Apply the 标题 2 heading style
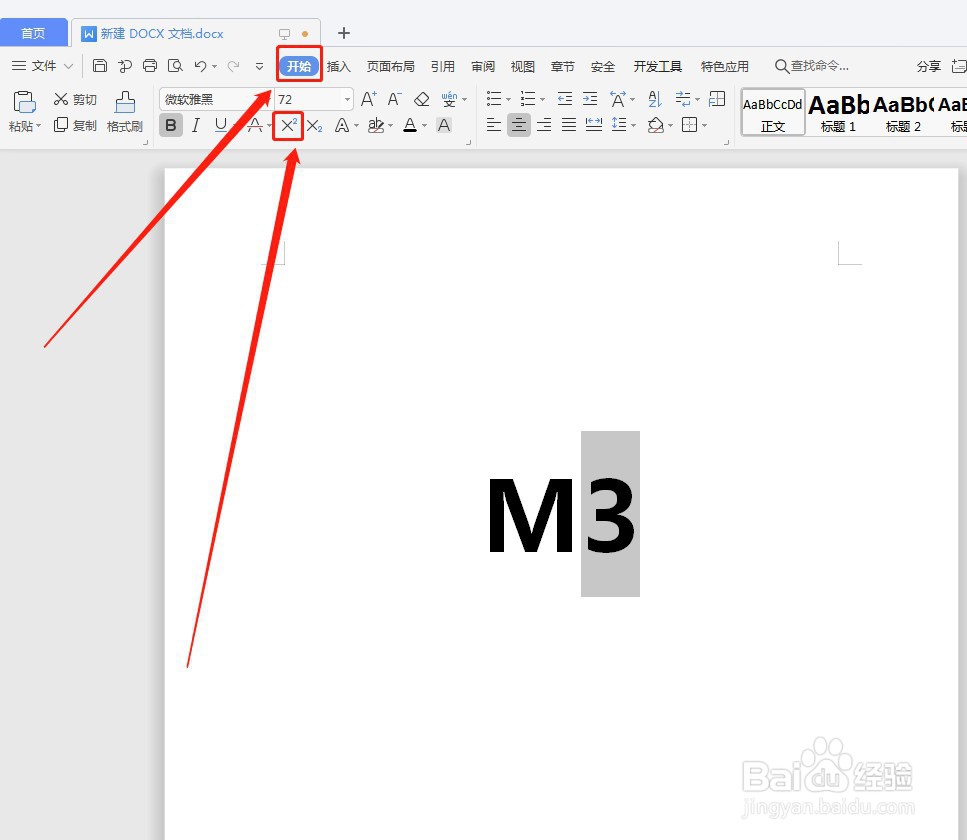Image resolution: width=967 pixels, height=840 pixels. [x=903, y=112]
